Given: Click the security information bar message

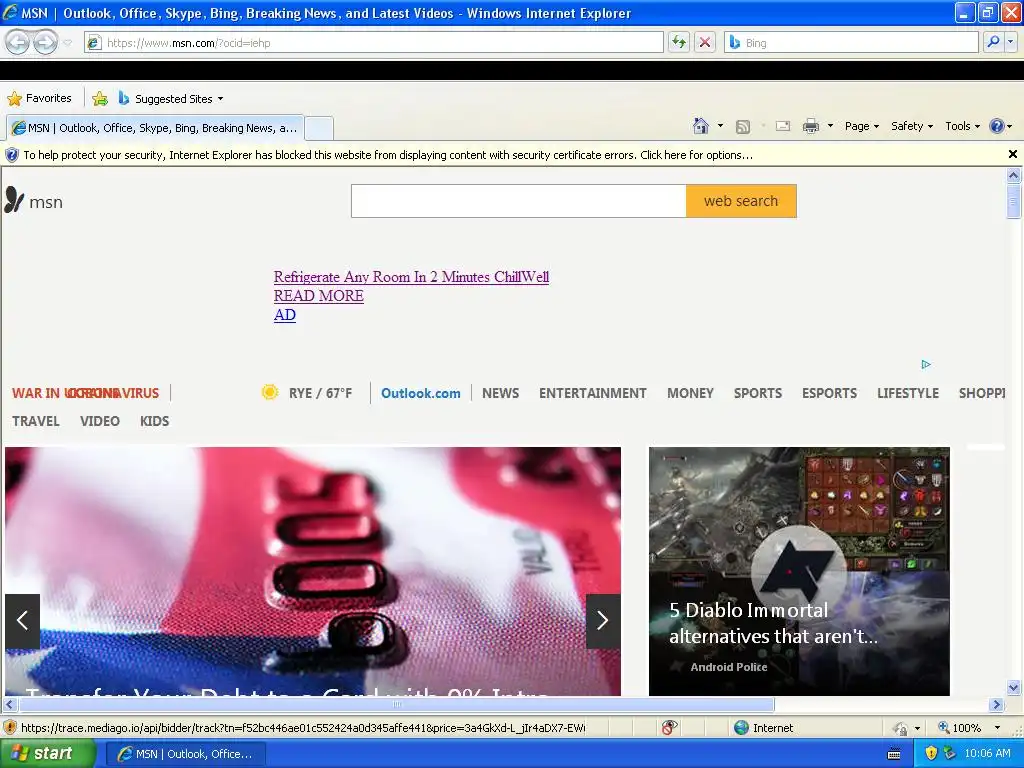Looking at the screenshot, I should (x=388, y=155).
